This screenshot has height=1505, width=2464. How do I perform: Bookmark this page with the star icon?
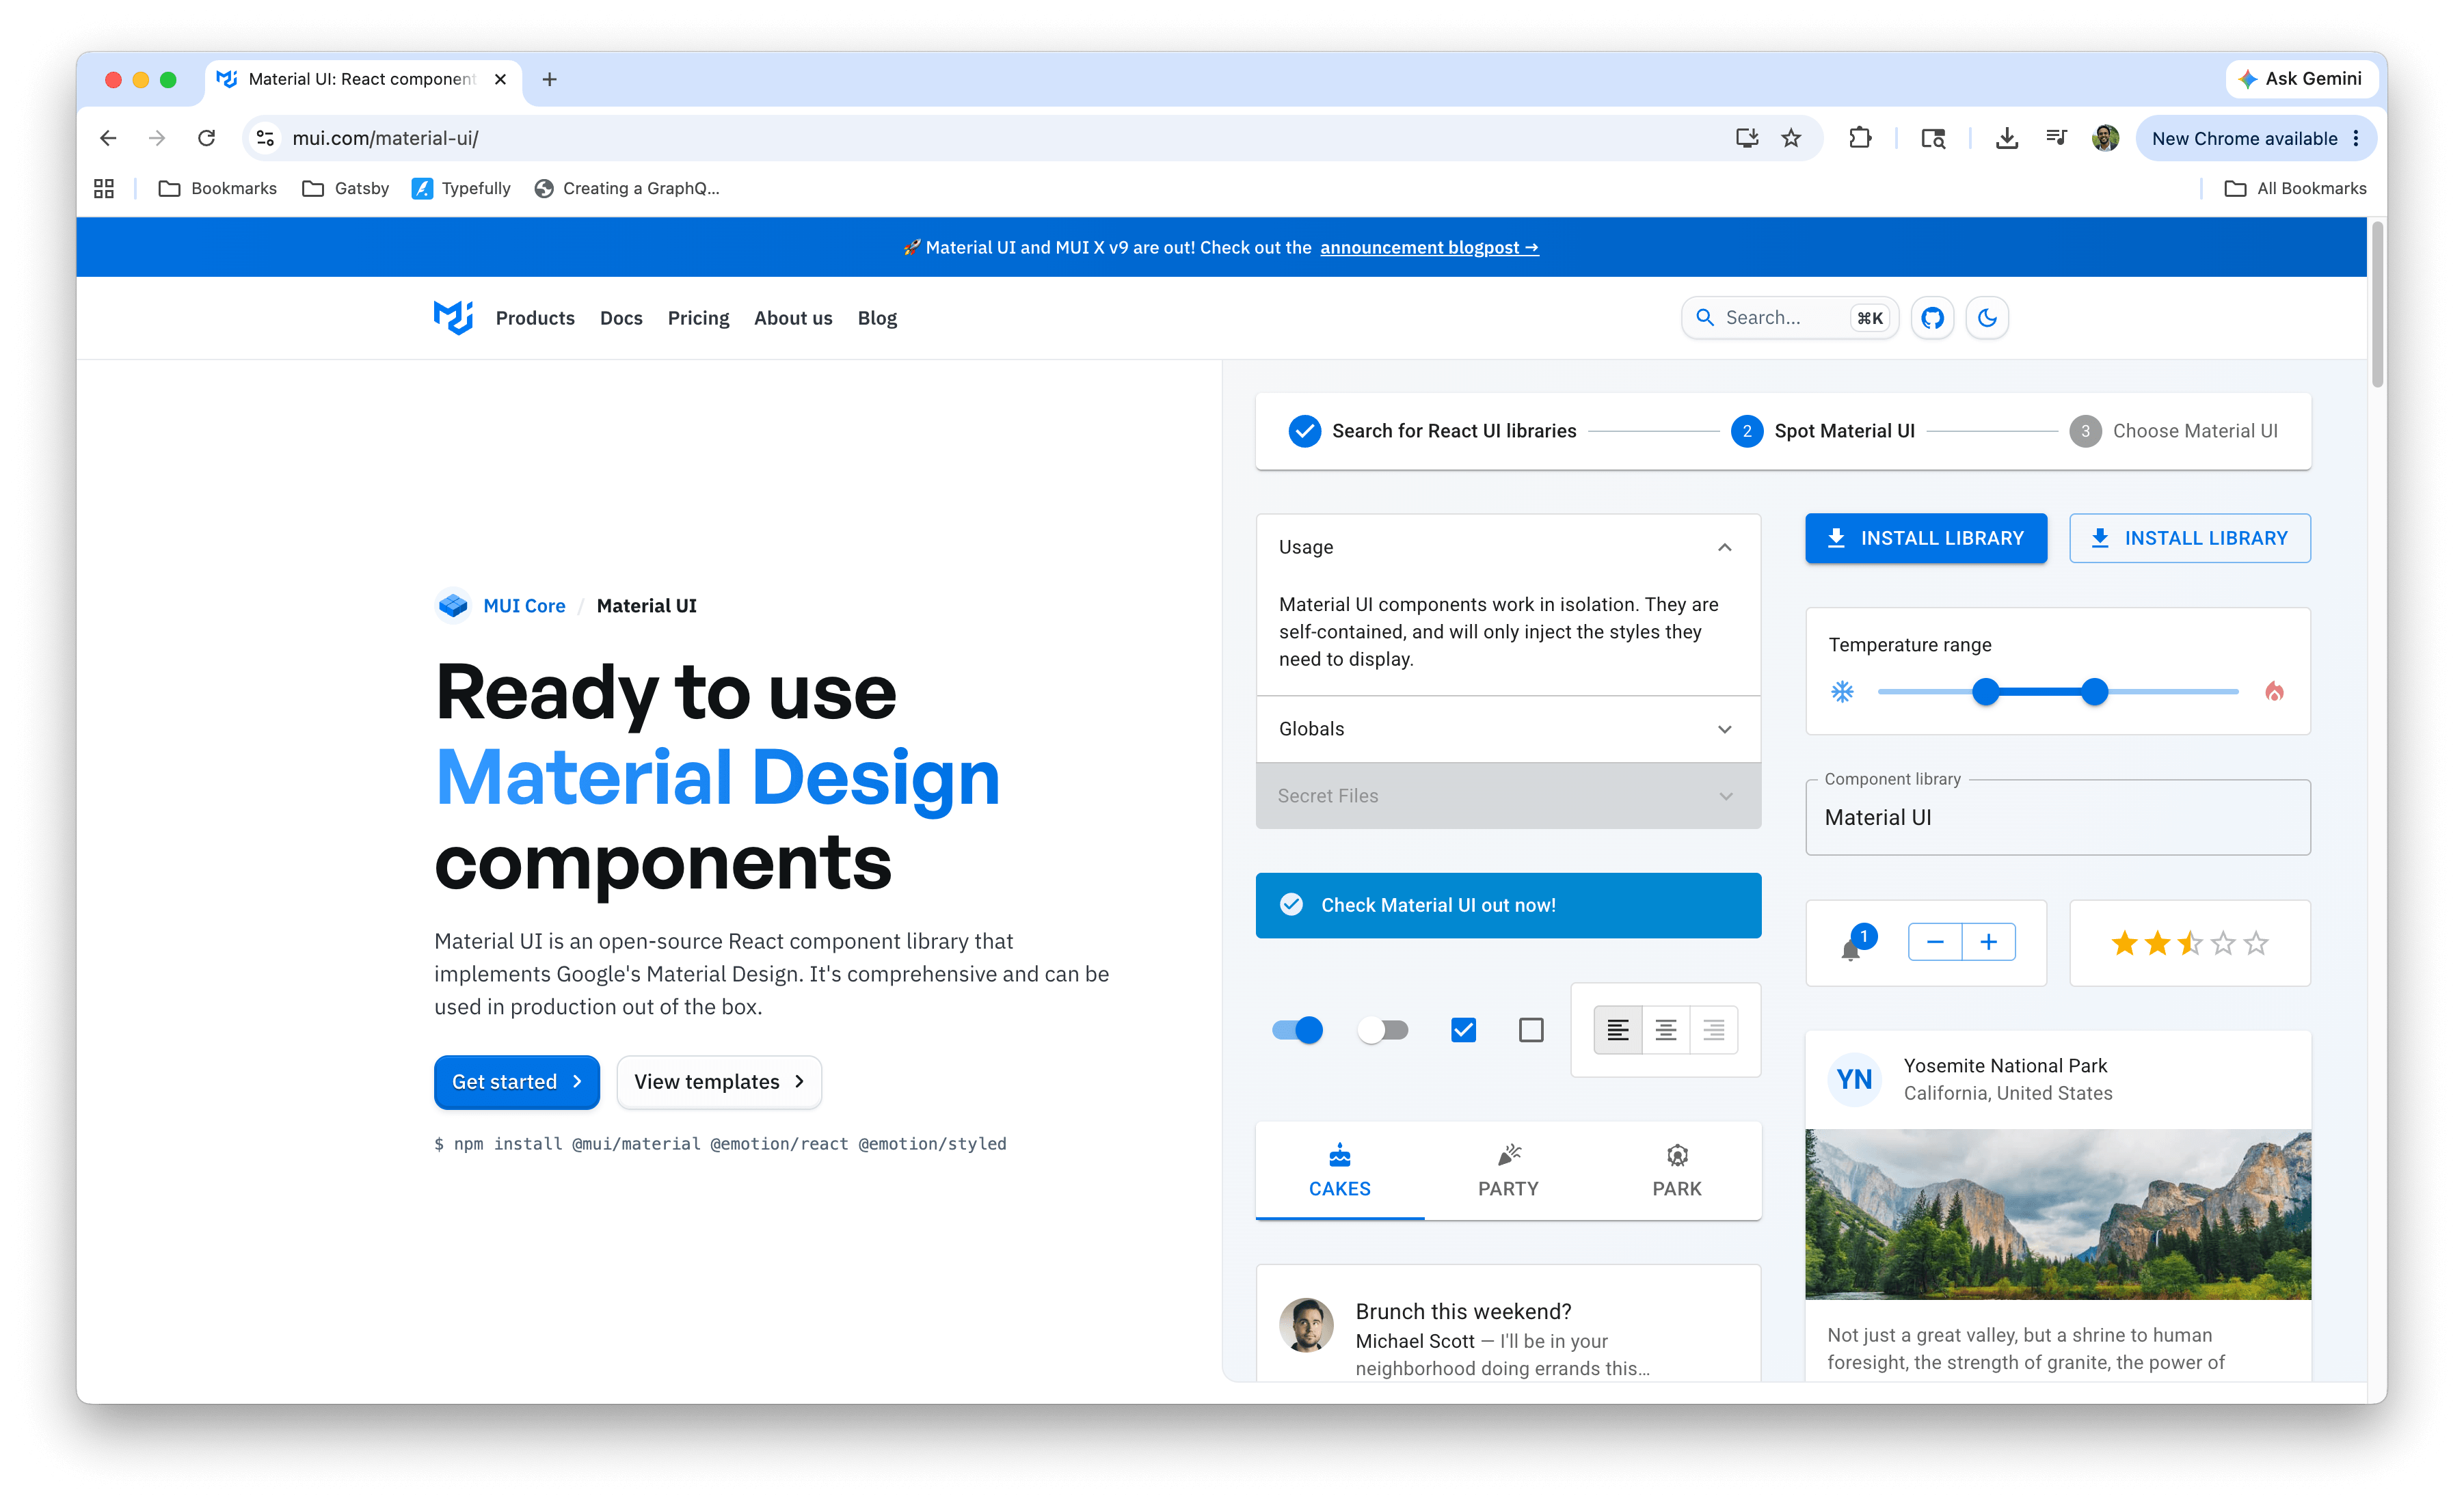pyautogui.click(x=1791, y=138)
